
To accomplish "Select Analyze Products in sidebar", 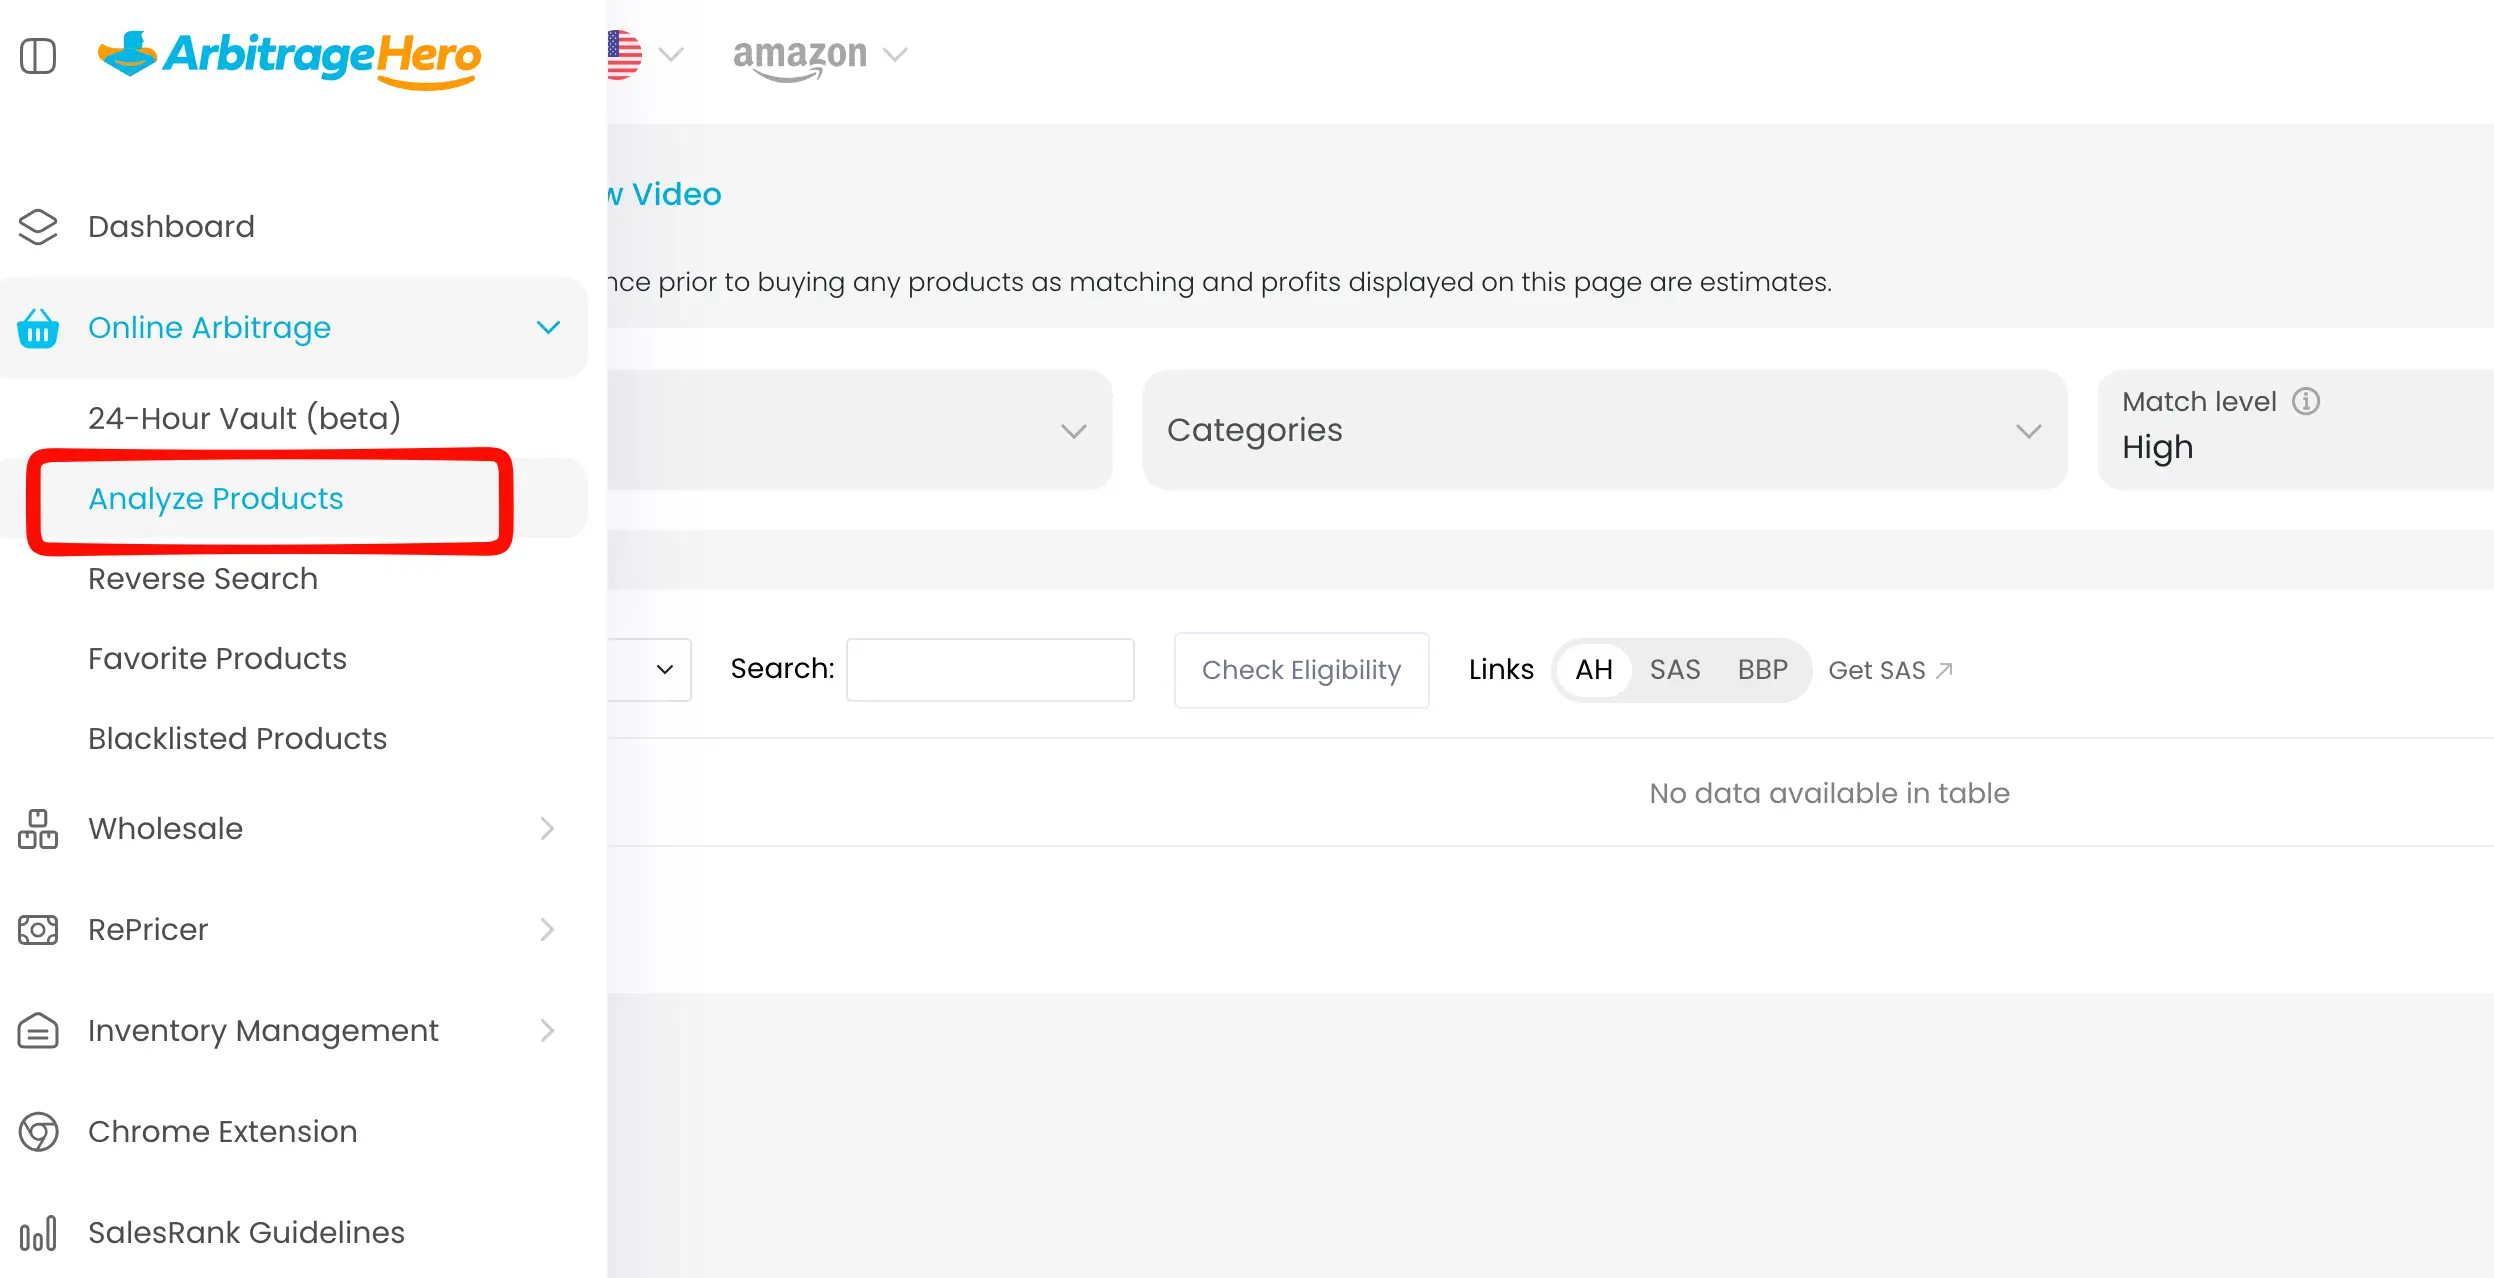I will click(216, 498).
